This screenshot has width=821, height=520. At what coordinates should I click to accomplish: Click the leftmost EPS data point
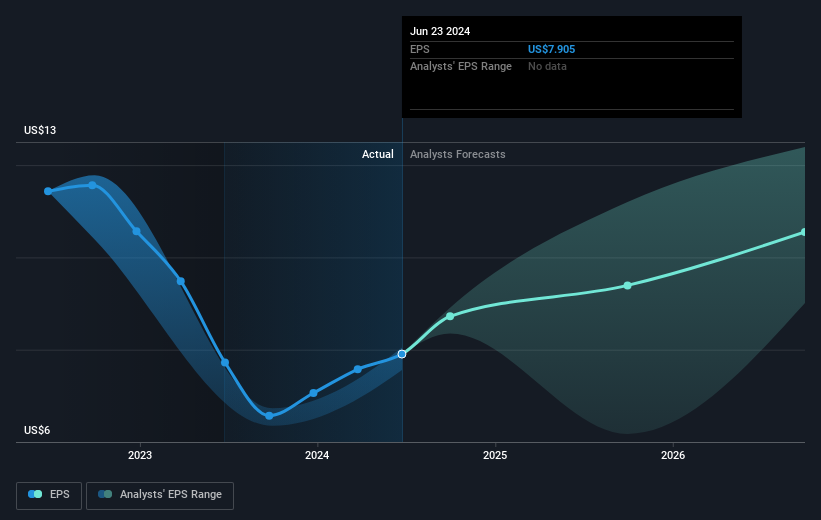click(48, 191)
